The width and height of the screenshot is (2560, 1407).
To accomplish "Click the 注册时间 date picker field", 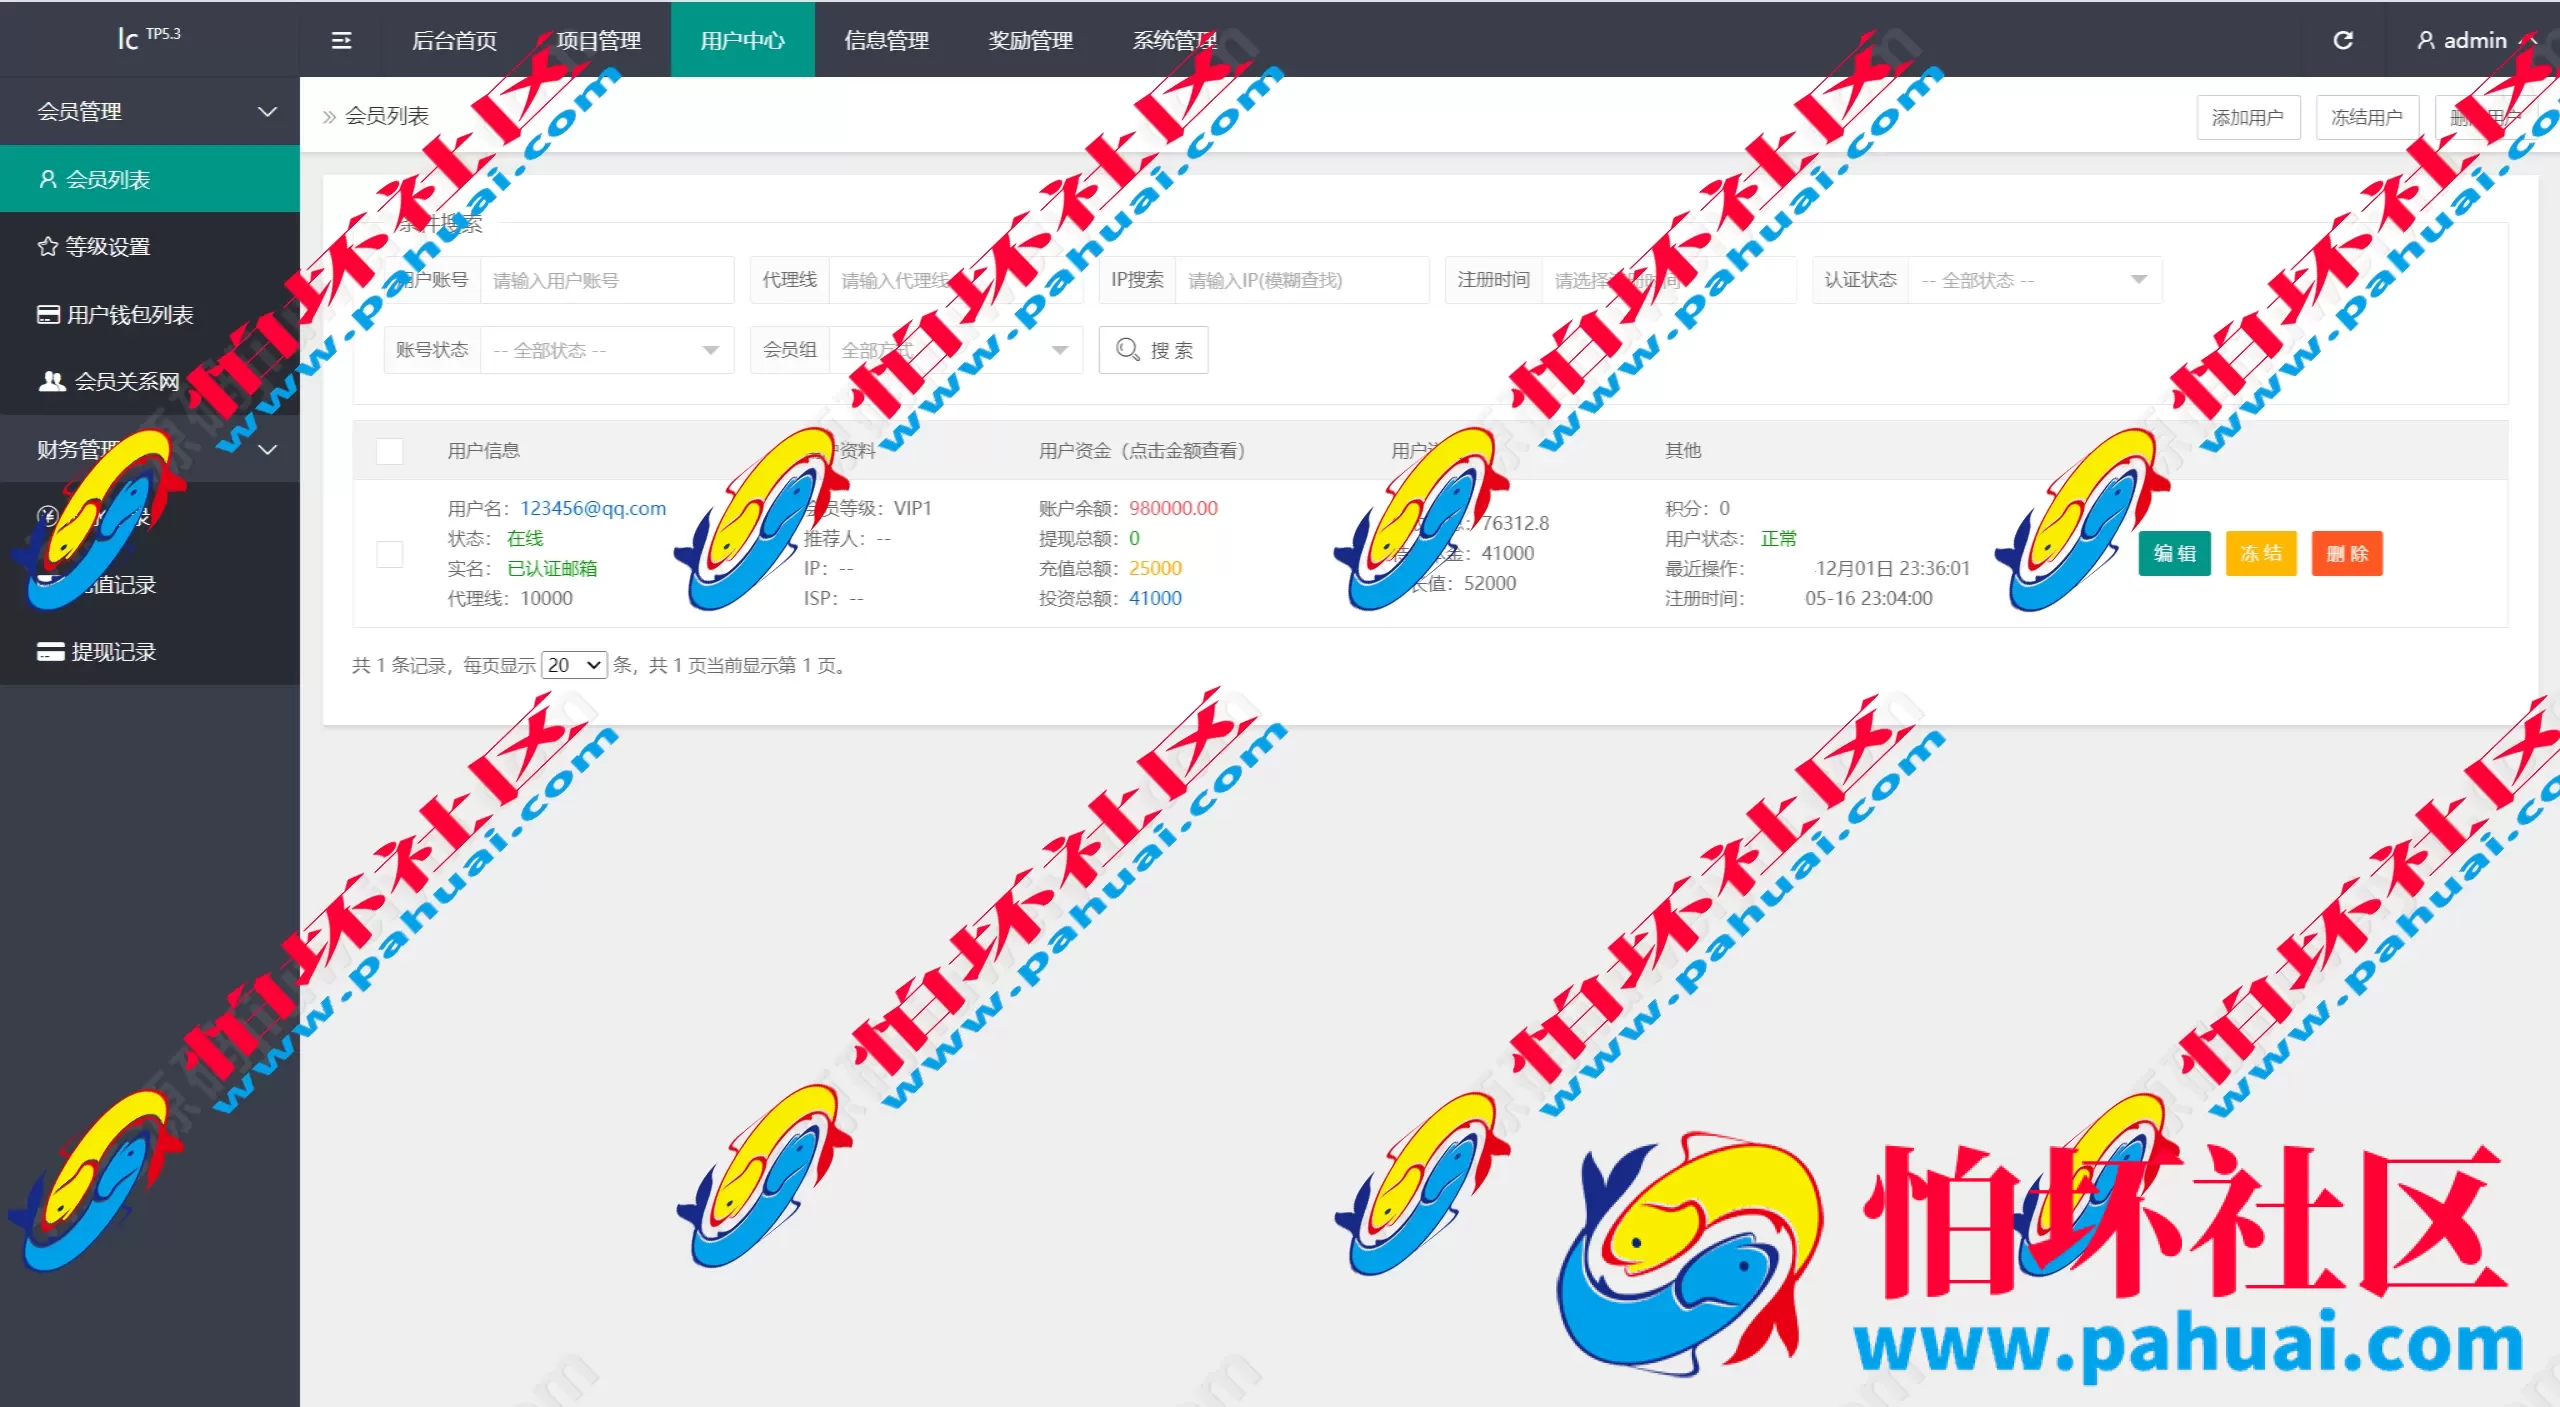I will pos(1669,280).
